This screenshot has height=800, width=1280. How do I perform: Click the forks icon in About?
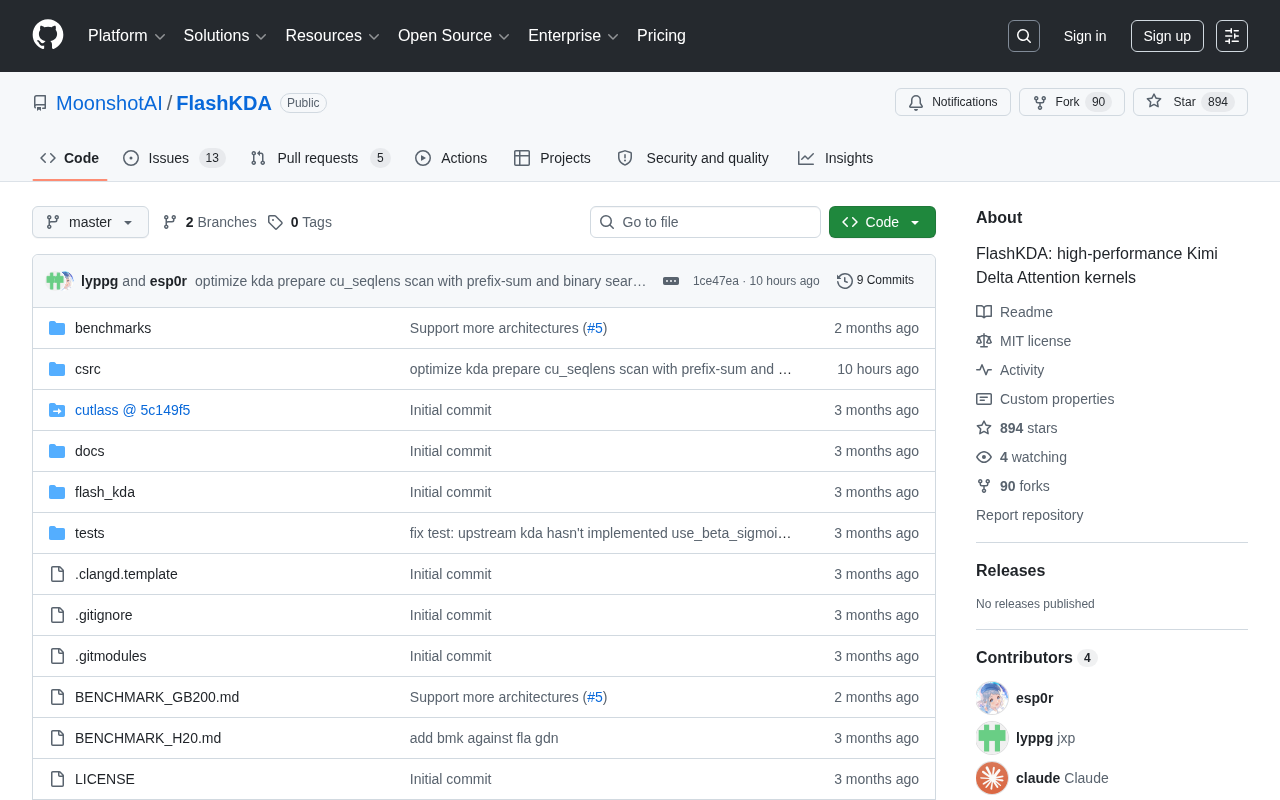pyautogui.click(x=984, y=486)
